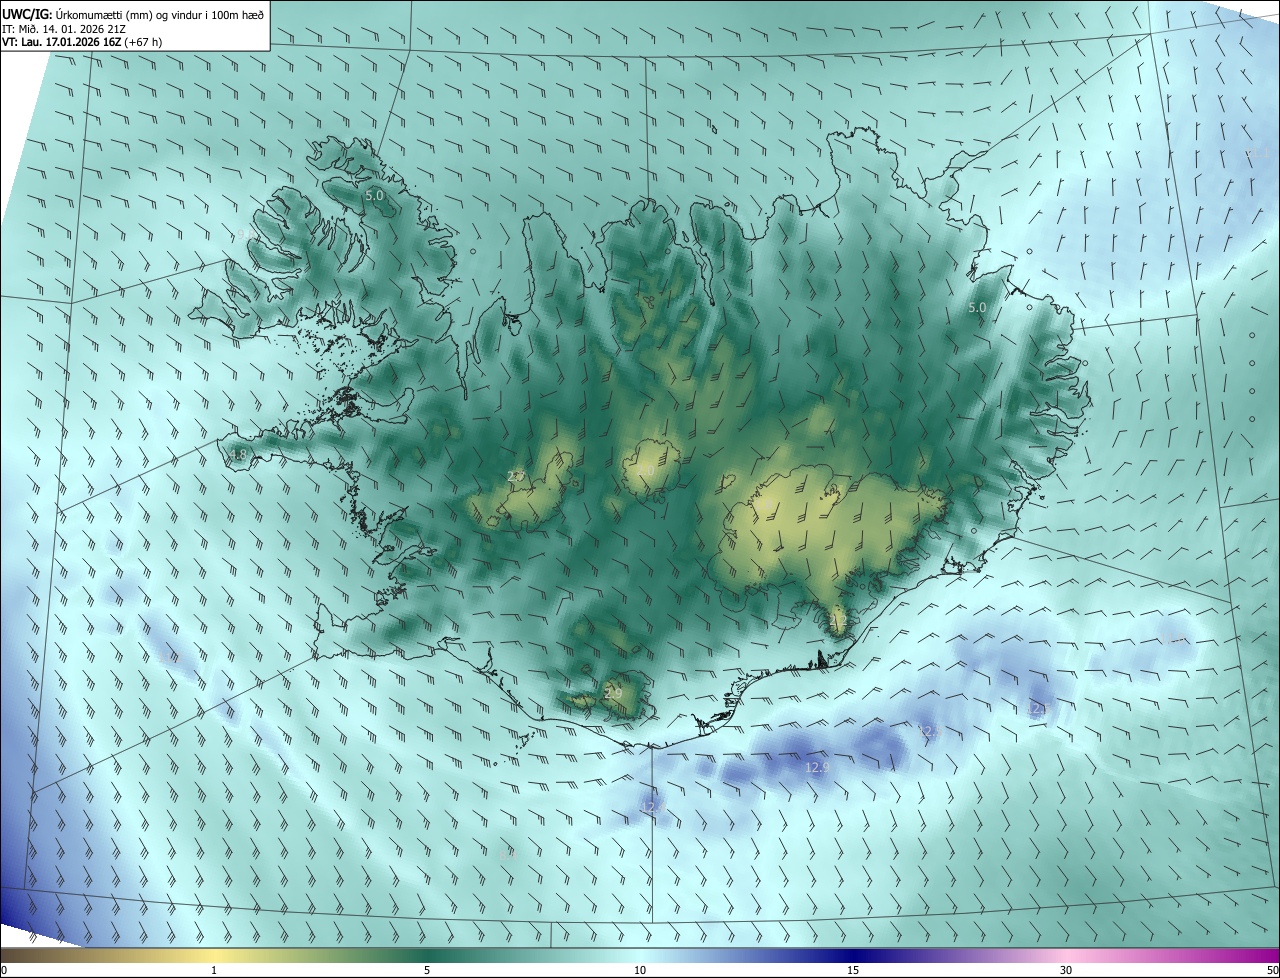Click the 2.2 value at Vatnajökull's southern tip
This screenshot has width=1280, height=978.
click(x=837, y=622)
